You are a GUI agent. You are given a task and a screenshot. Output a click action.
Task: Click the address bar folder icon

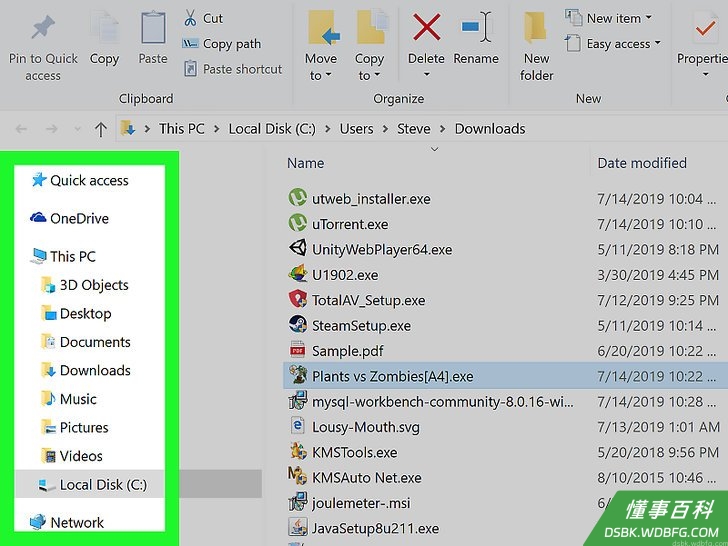[127, 128]
